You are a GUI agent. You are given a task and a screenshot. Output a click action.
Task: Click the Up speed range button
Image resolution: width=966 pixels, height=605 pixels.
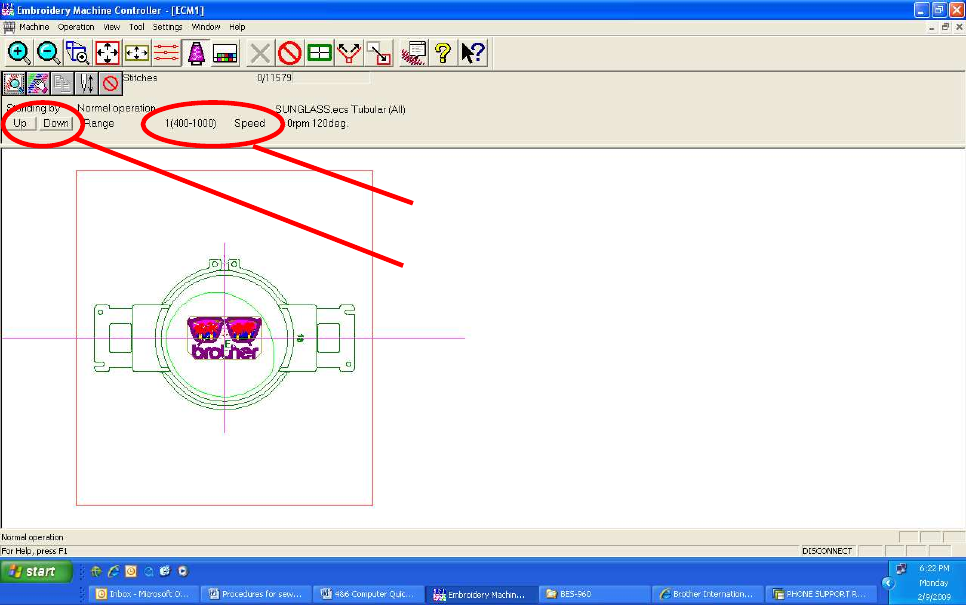(x=20, y=123)
